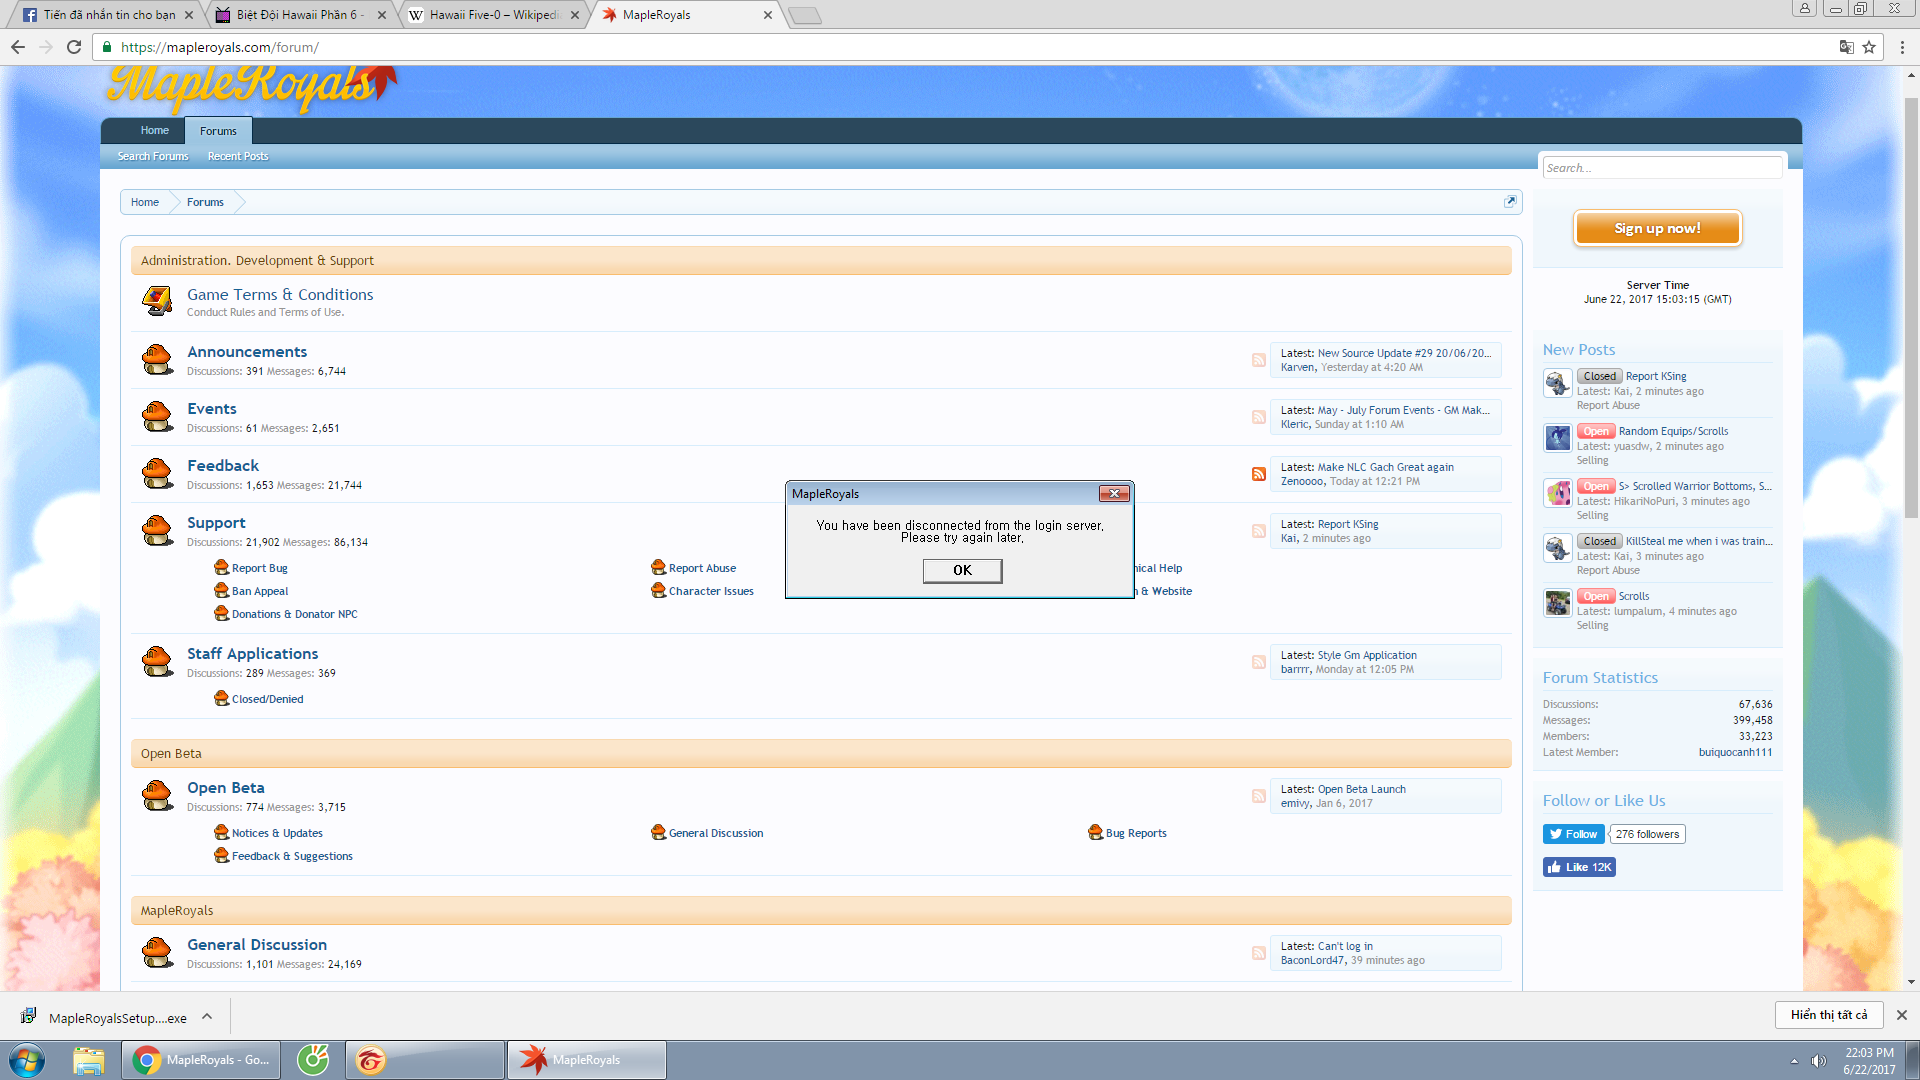The width and height of the screenshot is (1920, 1080).
Task: Click the Support forum mushroom icon
Action: pyautogui.click(x=157, y=530)
